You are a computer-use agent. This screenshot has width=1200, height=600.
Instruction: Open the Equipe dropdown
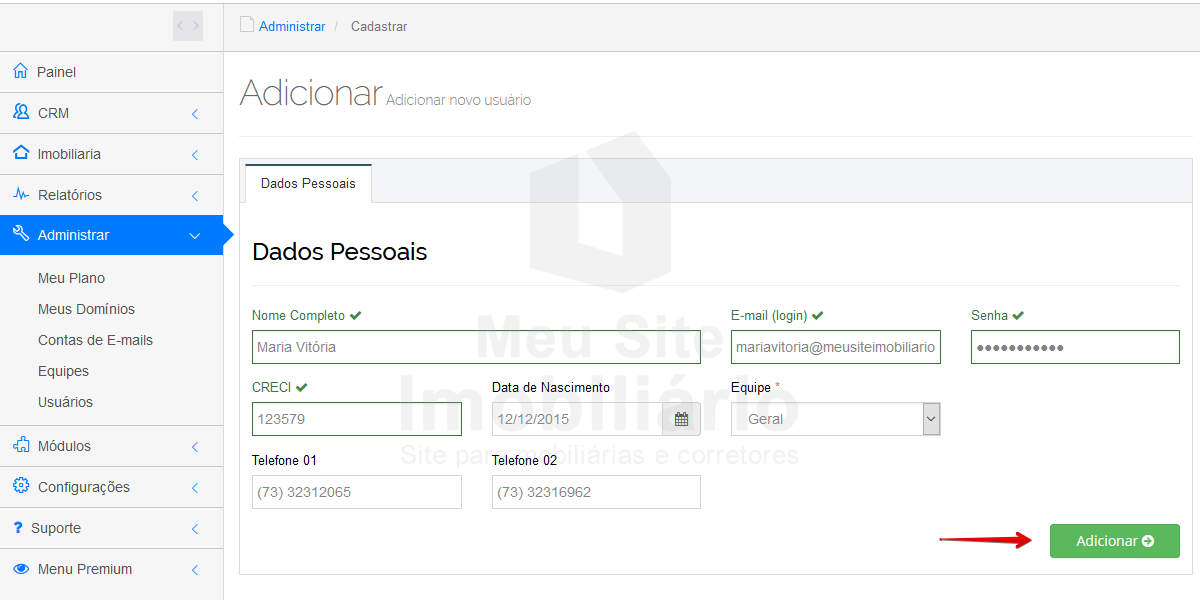(x=835, y=419)
